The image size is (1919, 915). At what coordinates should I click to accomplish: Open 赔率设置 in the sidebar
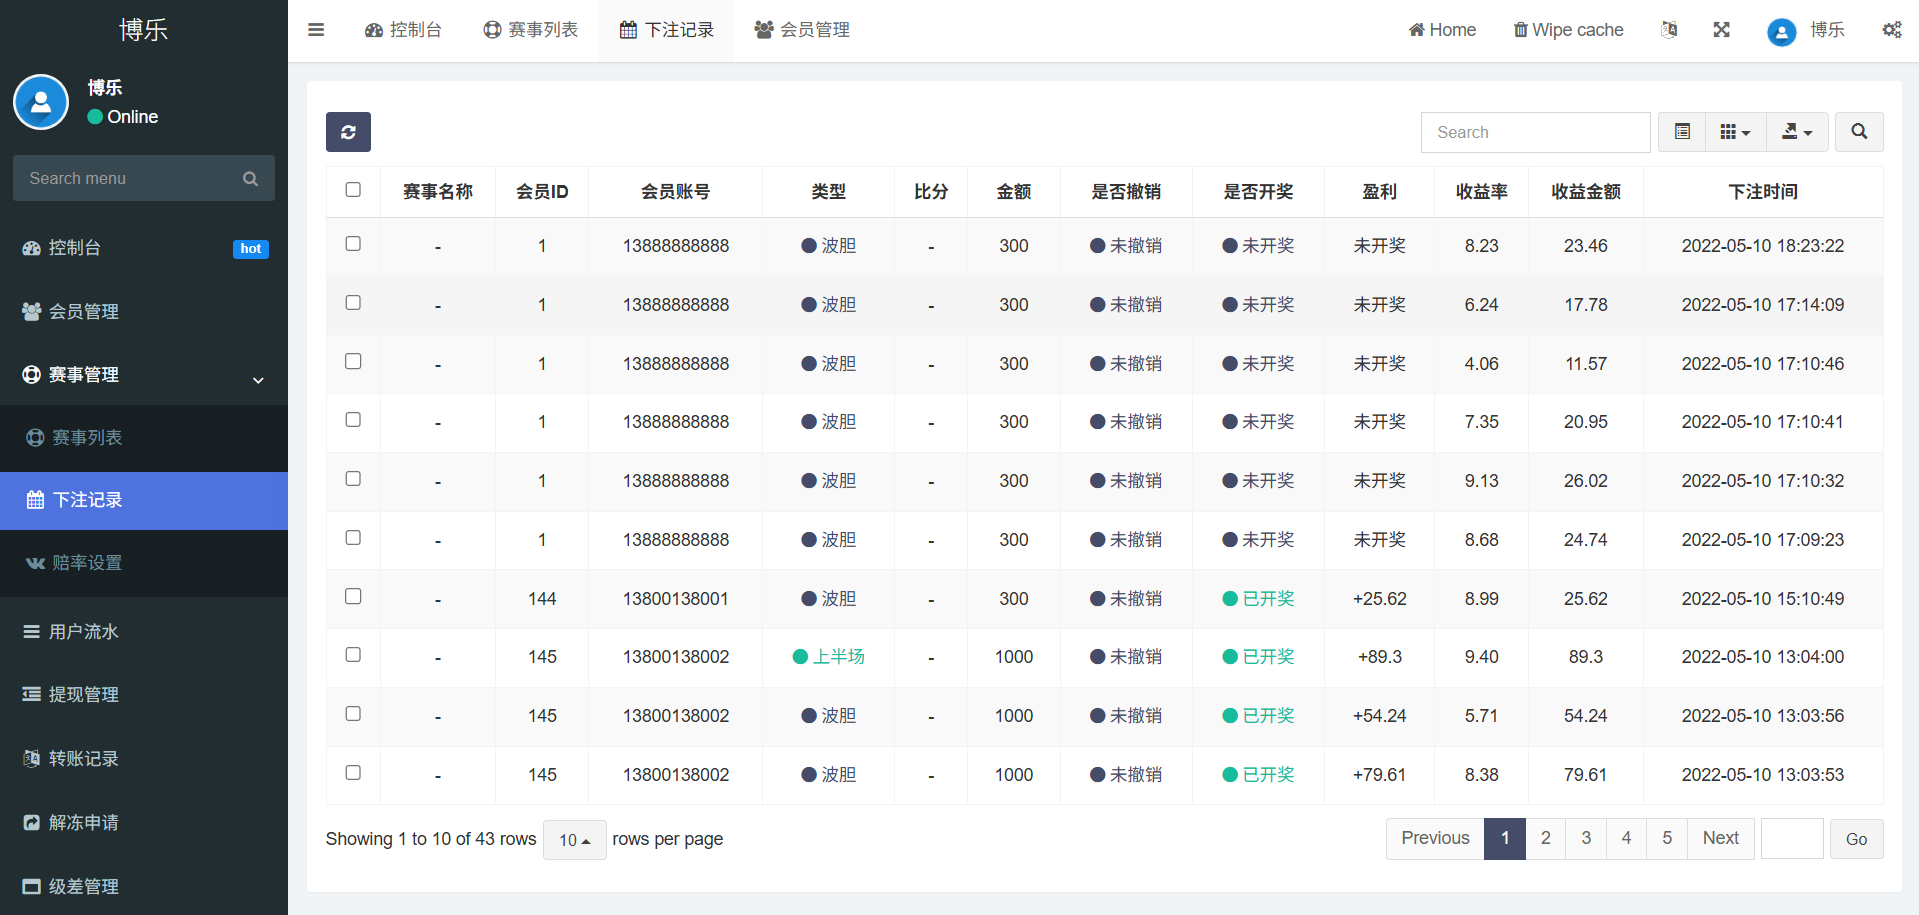87,563
